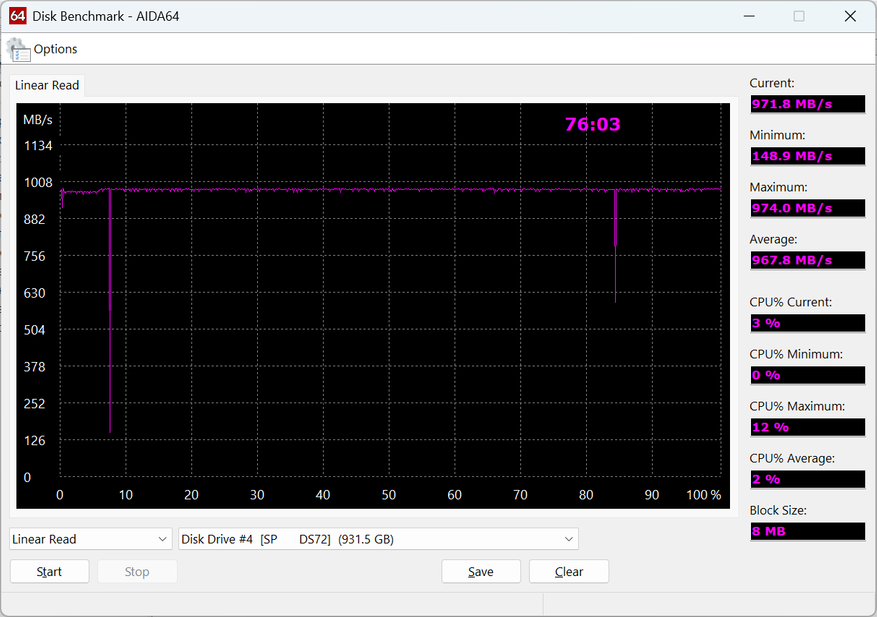The image size is (877, 617).
Task: Click the Minimum 148.9 MB/s value
Action: click(808, 156)
